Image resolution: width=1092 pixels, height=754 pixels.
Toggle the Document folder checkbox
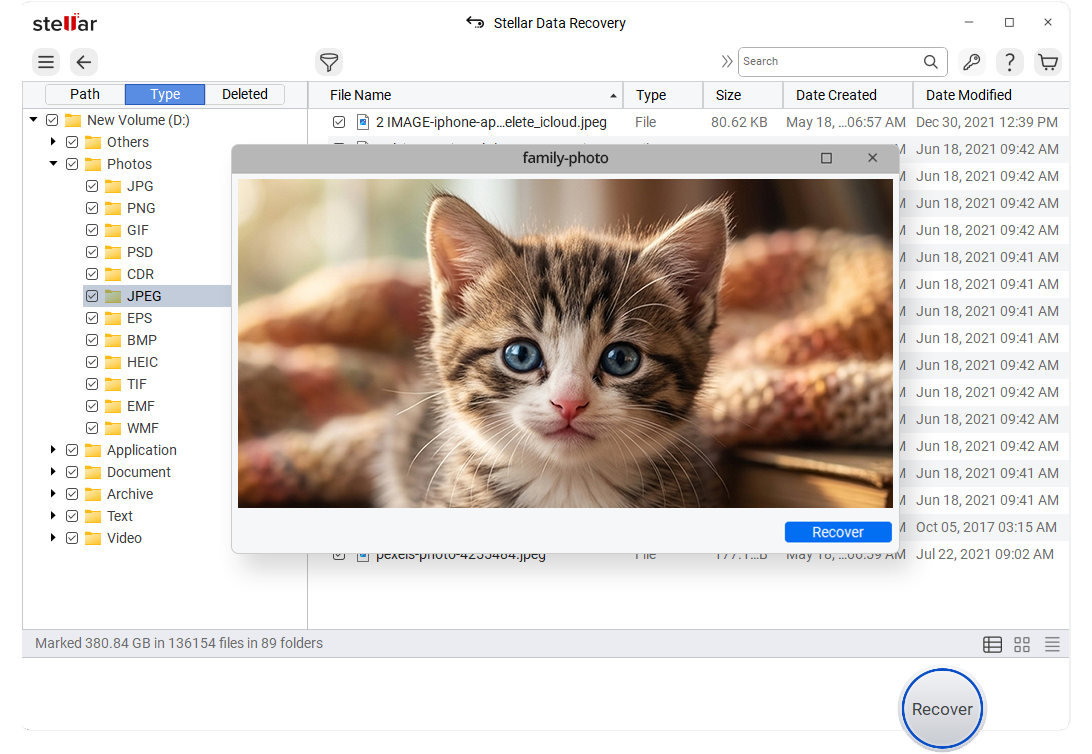pos(72,472)
